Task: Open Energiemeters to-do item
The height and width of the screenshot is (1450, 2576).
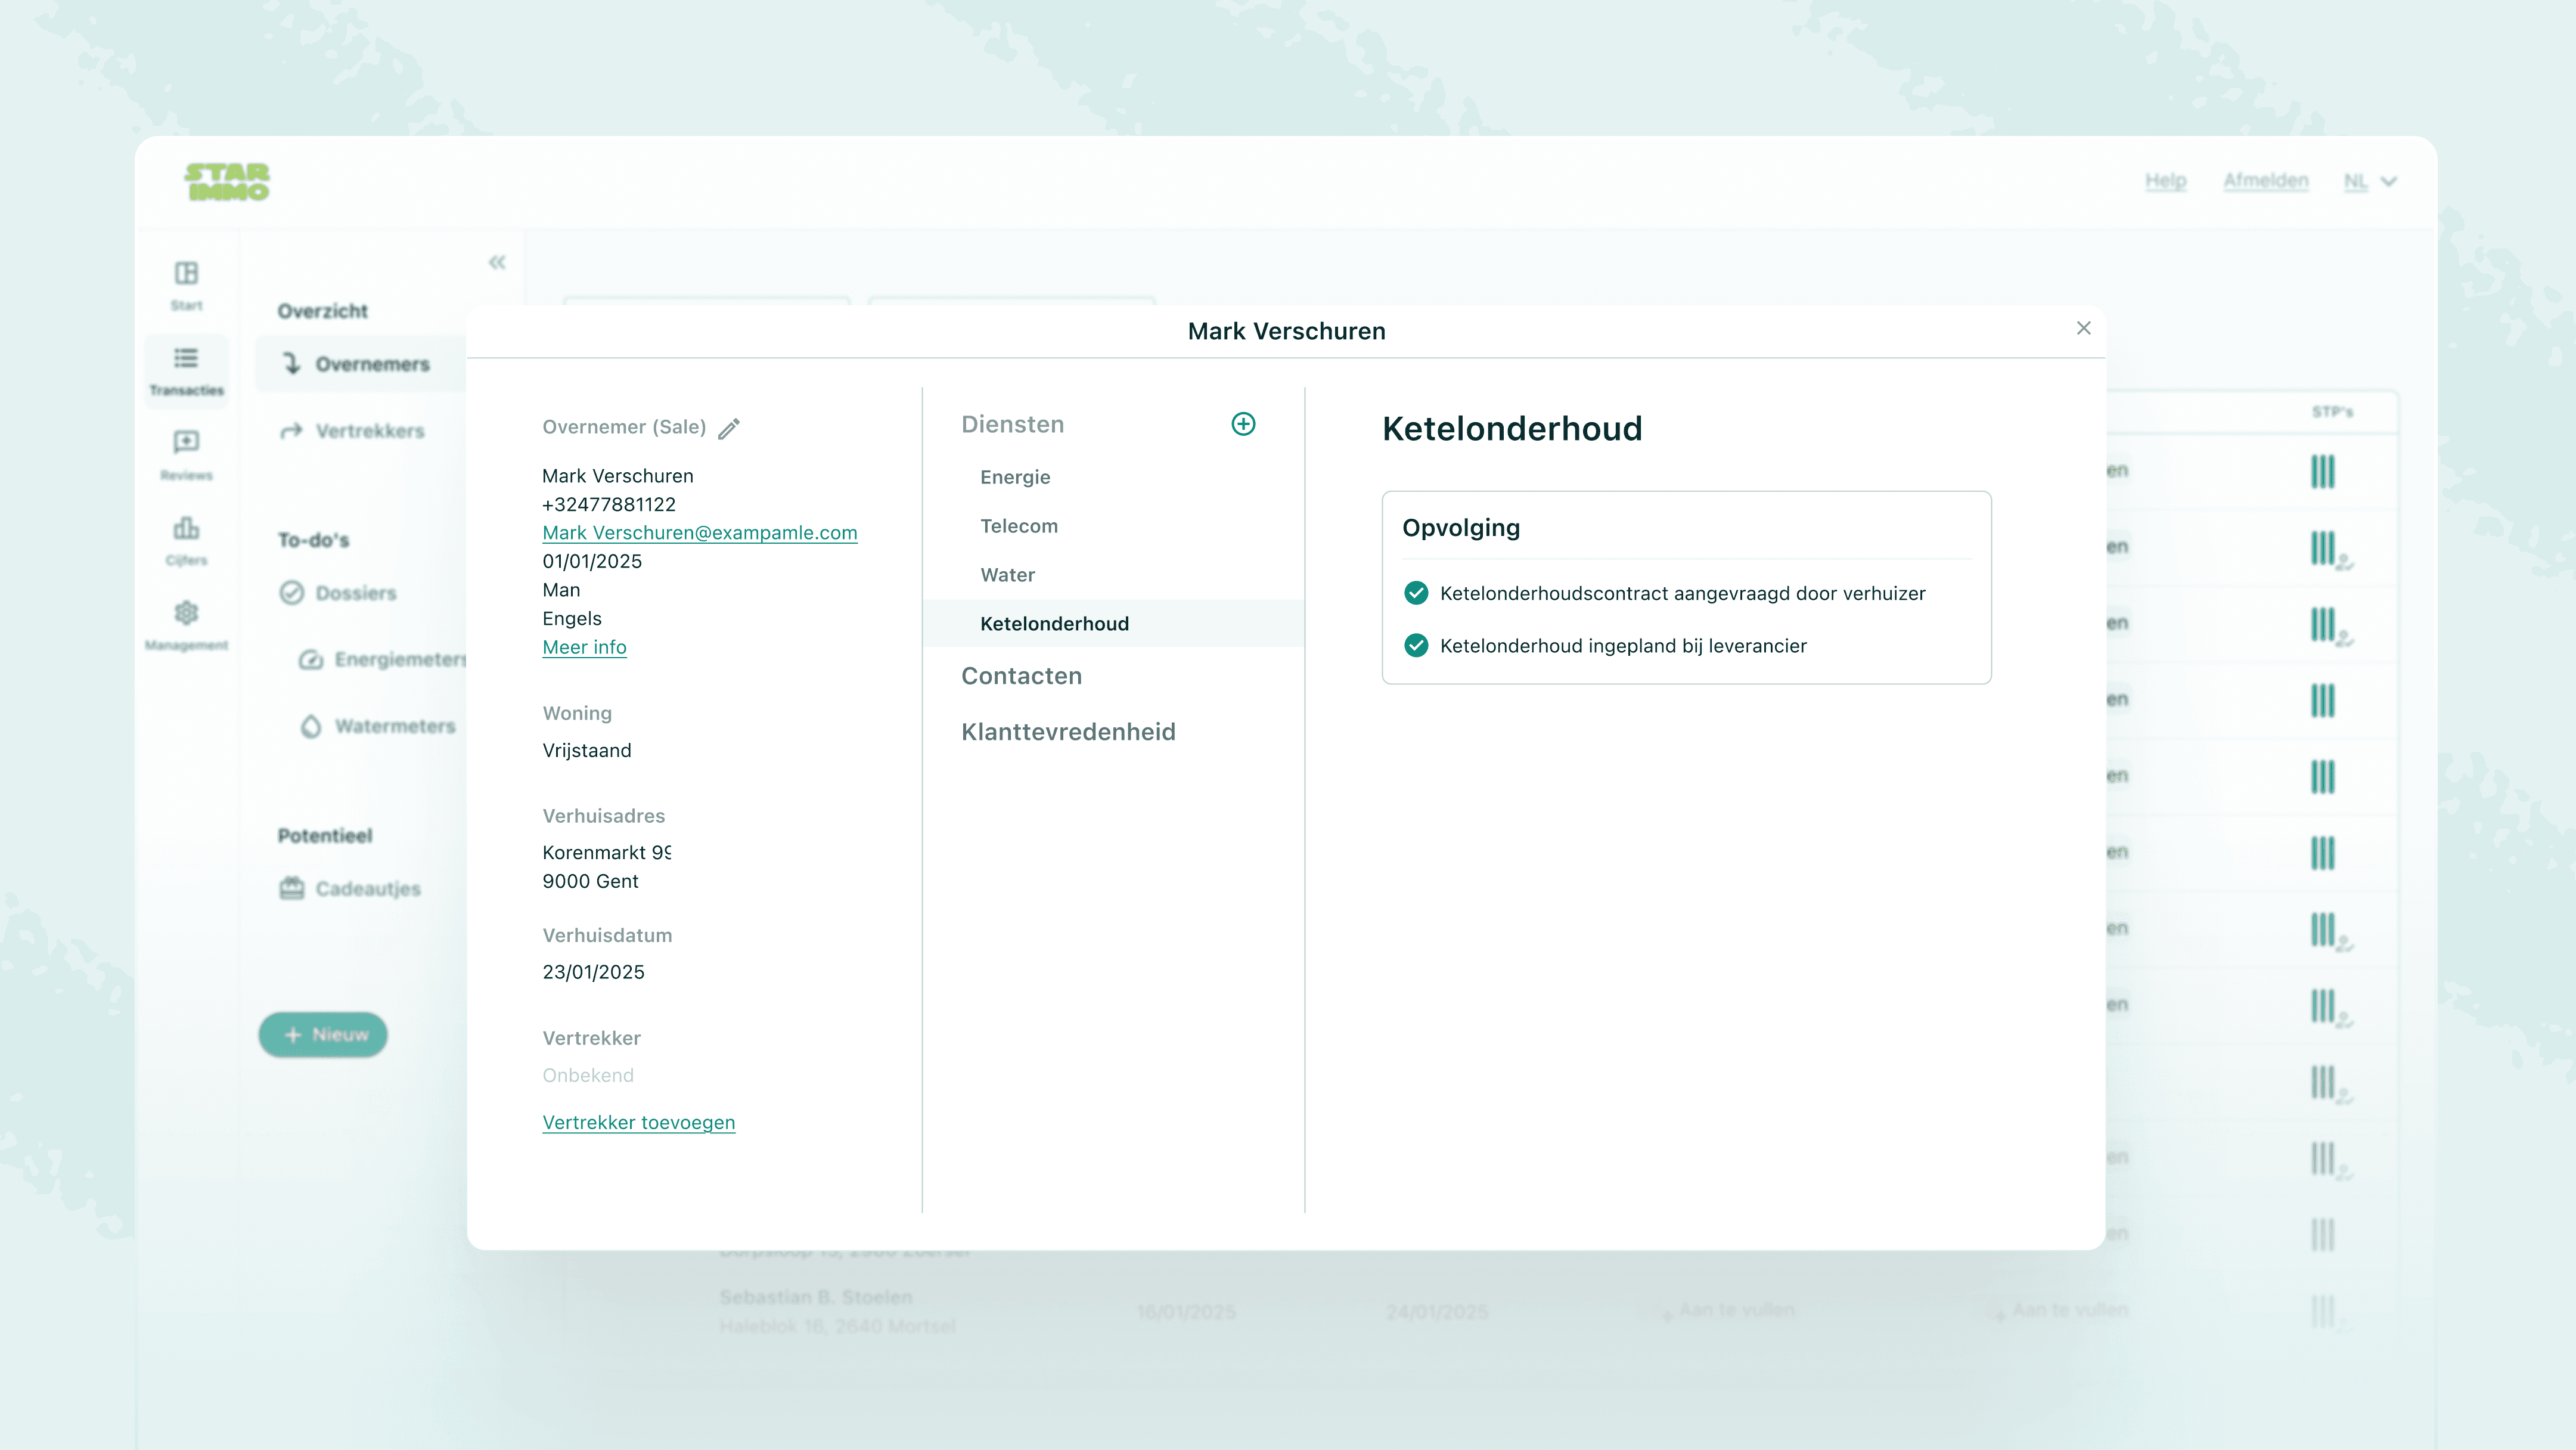Action: 382,660
